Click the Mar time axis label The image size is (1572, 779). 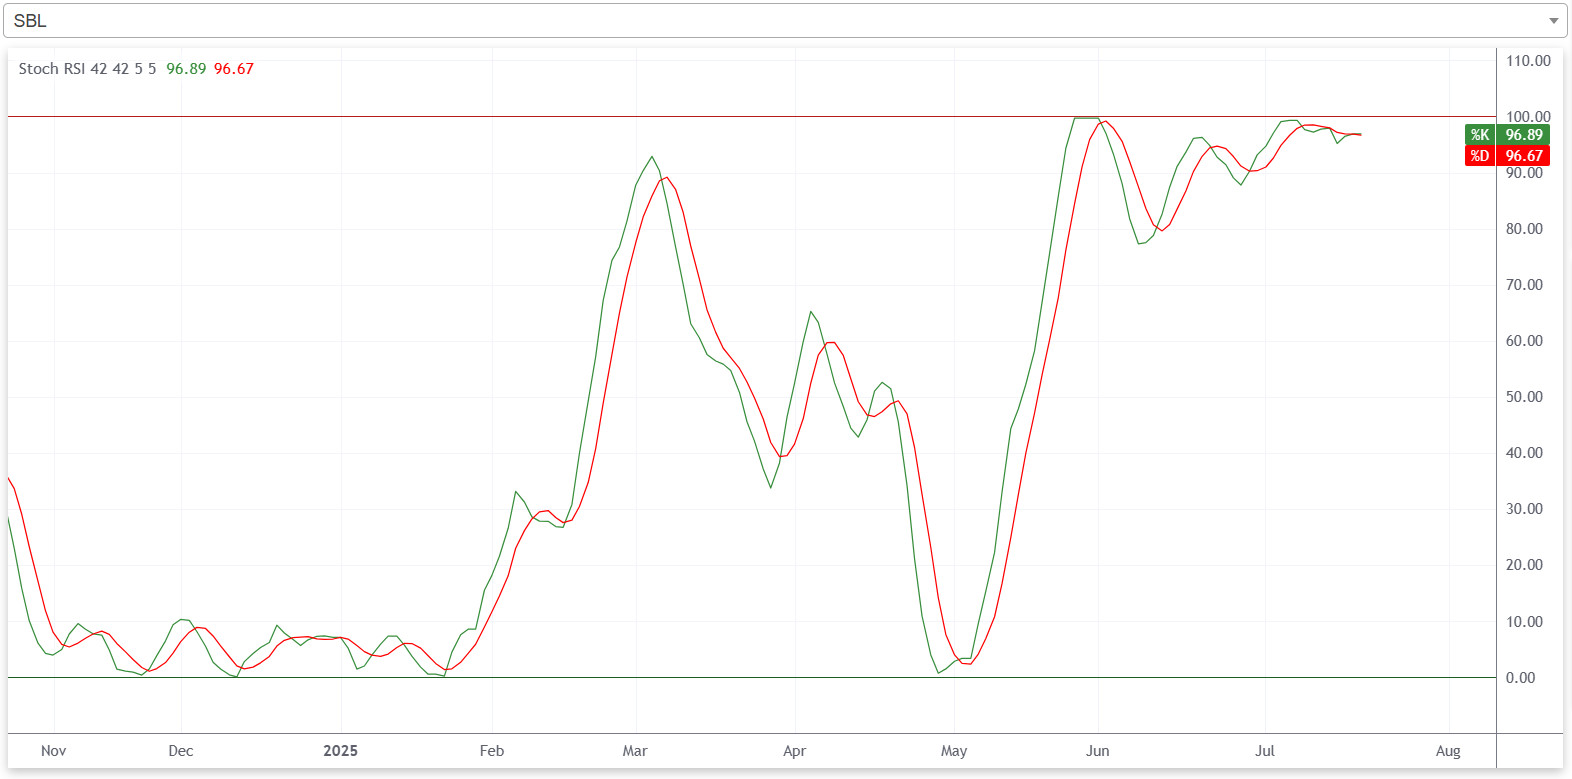tap(635, 751)
